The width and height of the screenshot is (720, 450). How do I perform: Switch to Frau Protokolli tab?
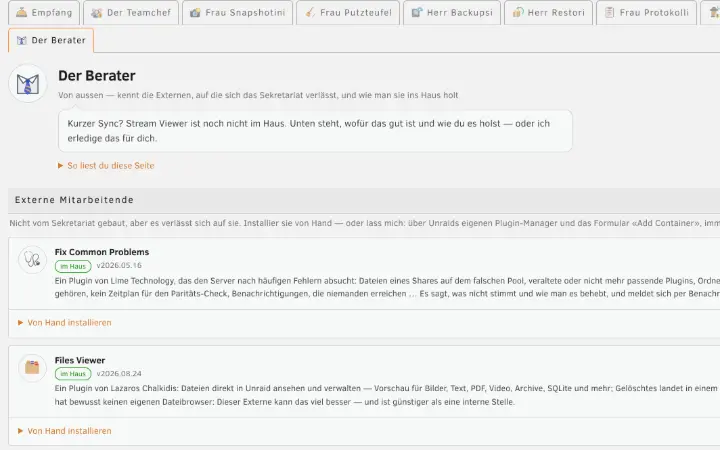coord(647,12)
